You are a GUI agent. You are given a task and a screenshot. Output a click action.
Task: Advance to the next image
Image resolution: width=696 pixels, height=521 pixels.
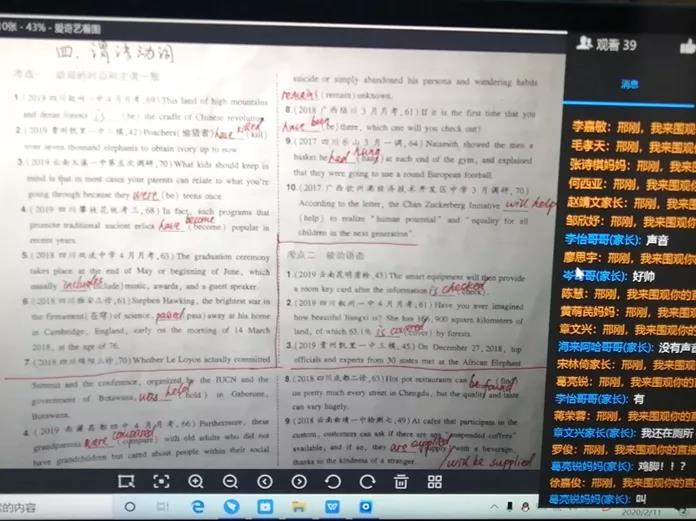click(x=299, y=481)
